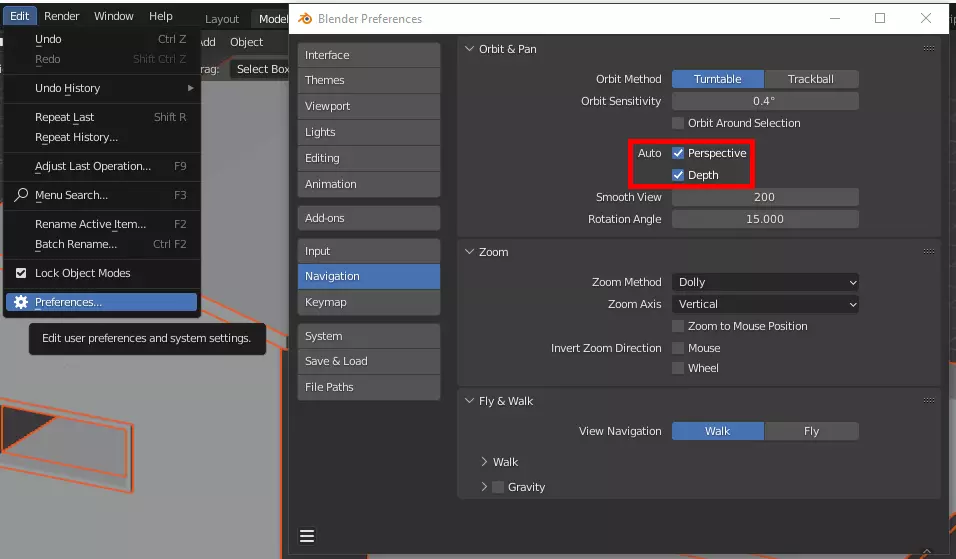Click the Zoom panel grip dots

(929, 252)
